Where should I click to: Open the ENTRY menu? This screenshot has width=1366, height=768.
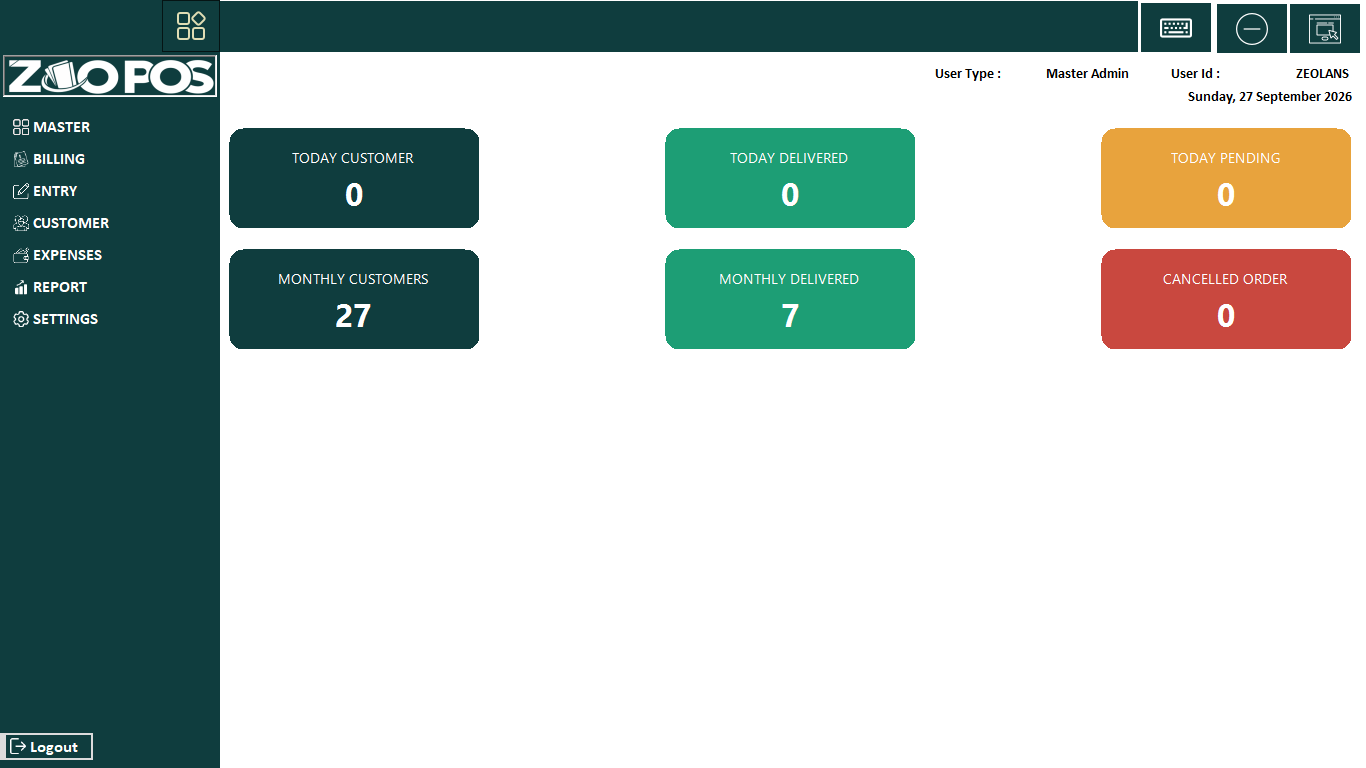(45, 191)
